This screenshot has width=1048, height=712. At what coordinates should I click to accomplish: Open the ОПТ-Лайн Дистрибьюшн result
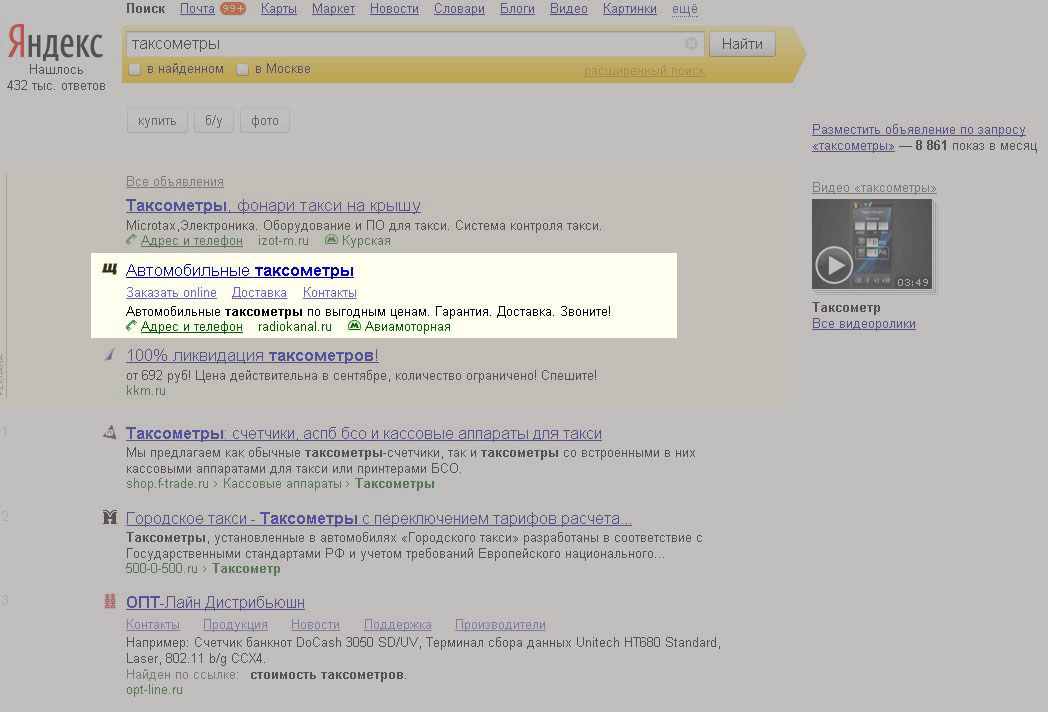pos(215,602)
